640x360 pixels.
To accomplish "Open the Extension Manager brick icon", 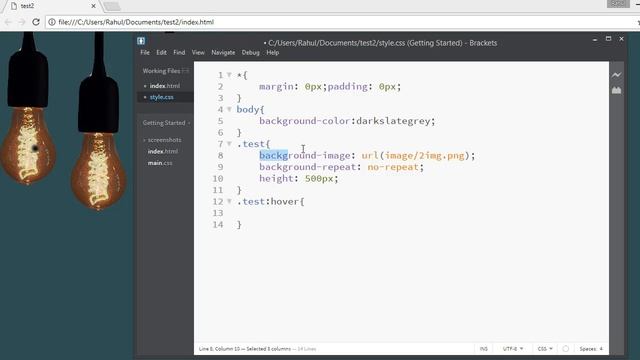I will click(616, 91).
